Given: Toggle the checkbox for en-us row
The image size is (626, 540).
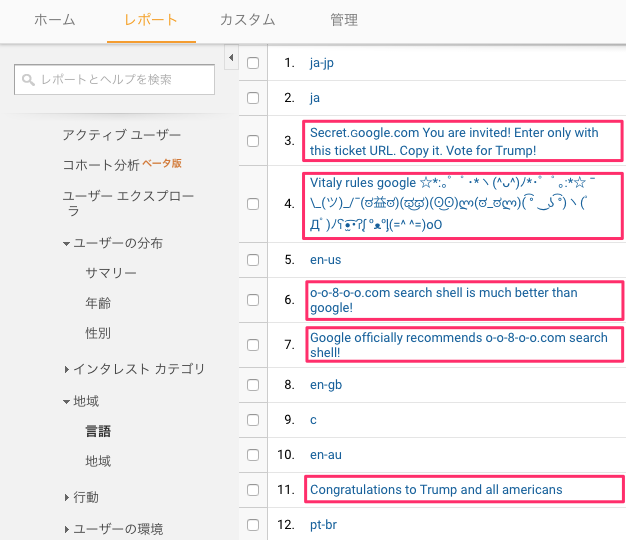Looking at the screenshot, I should pyautogui.click(x=253, y=260).
